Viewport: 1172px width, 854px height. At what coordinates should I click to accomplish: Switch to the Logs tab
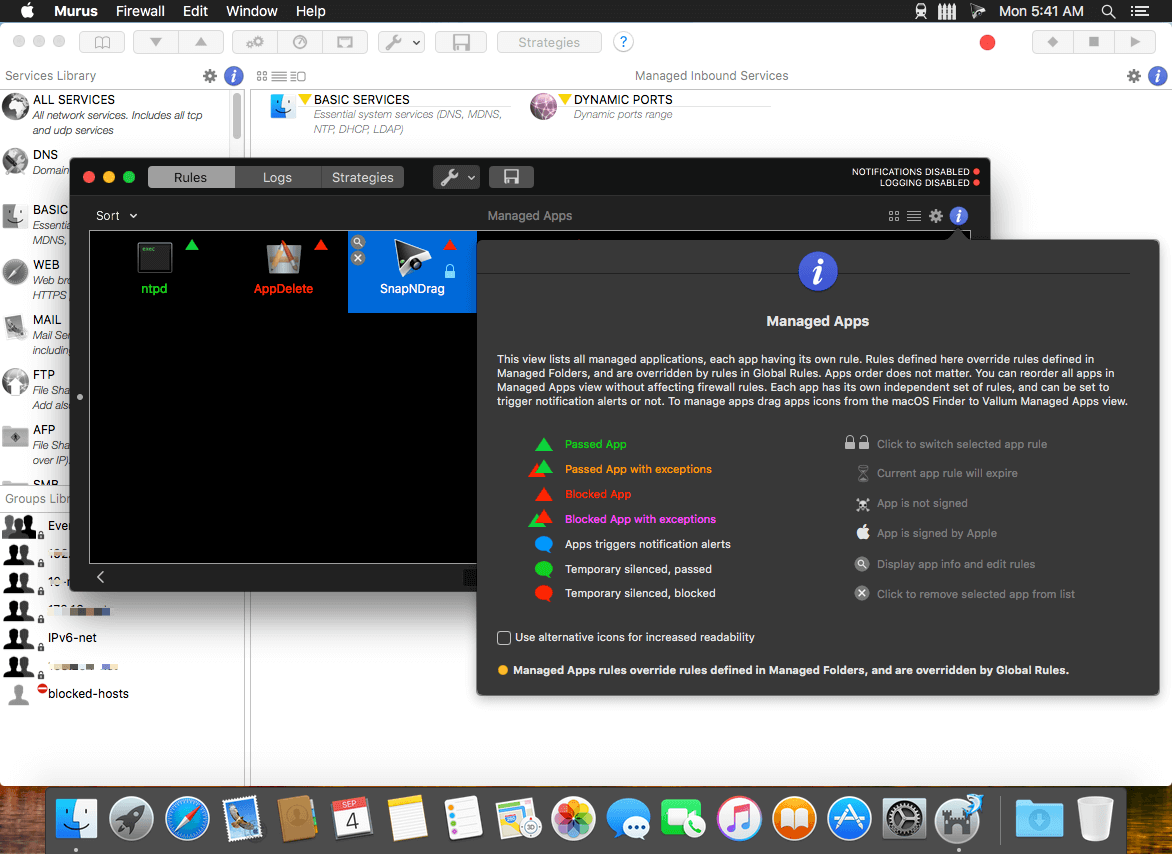click(x=277, y=177)
